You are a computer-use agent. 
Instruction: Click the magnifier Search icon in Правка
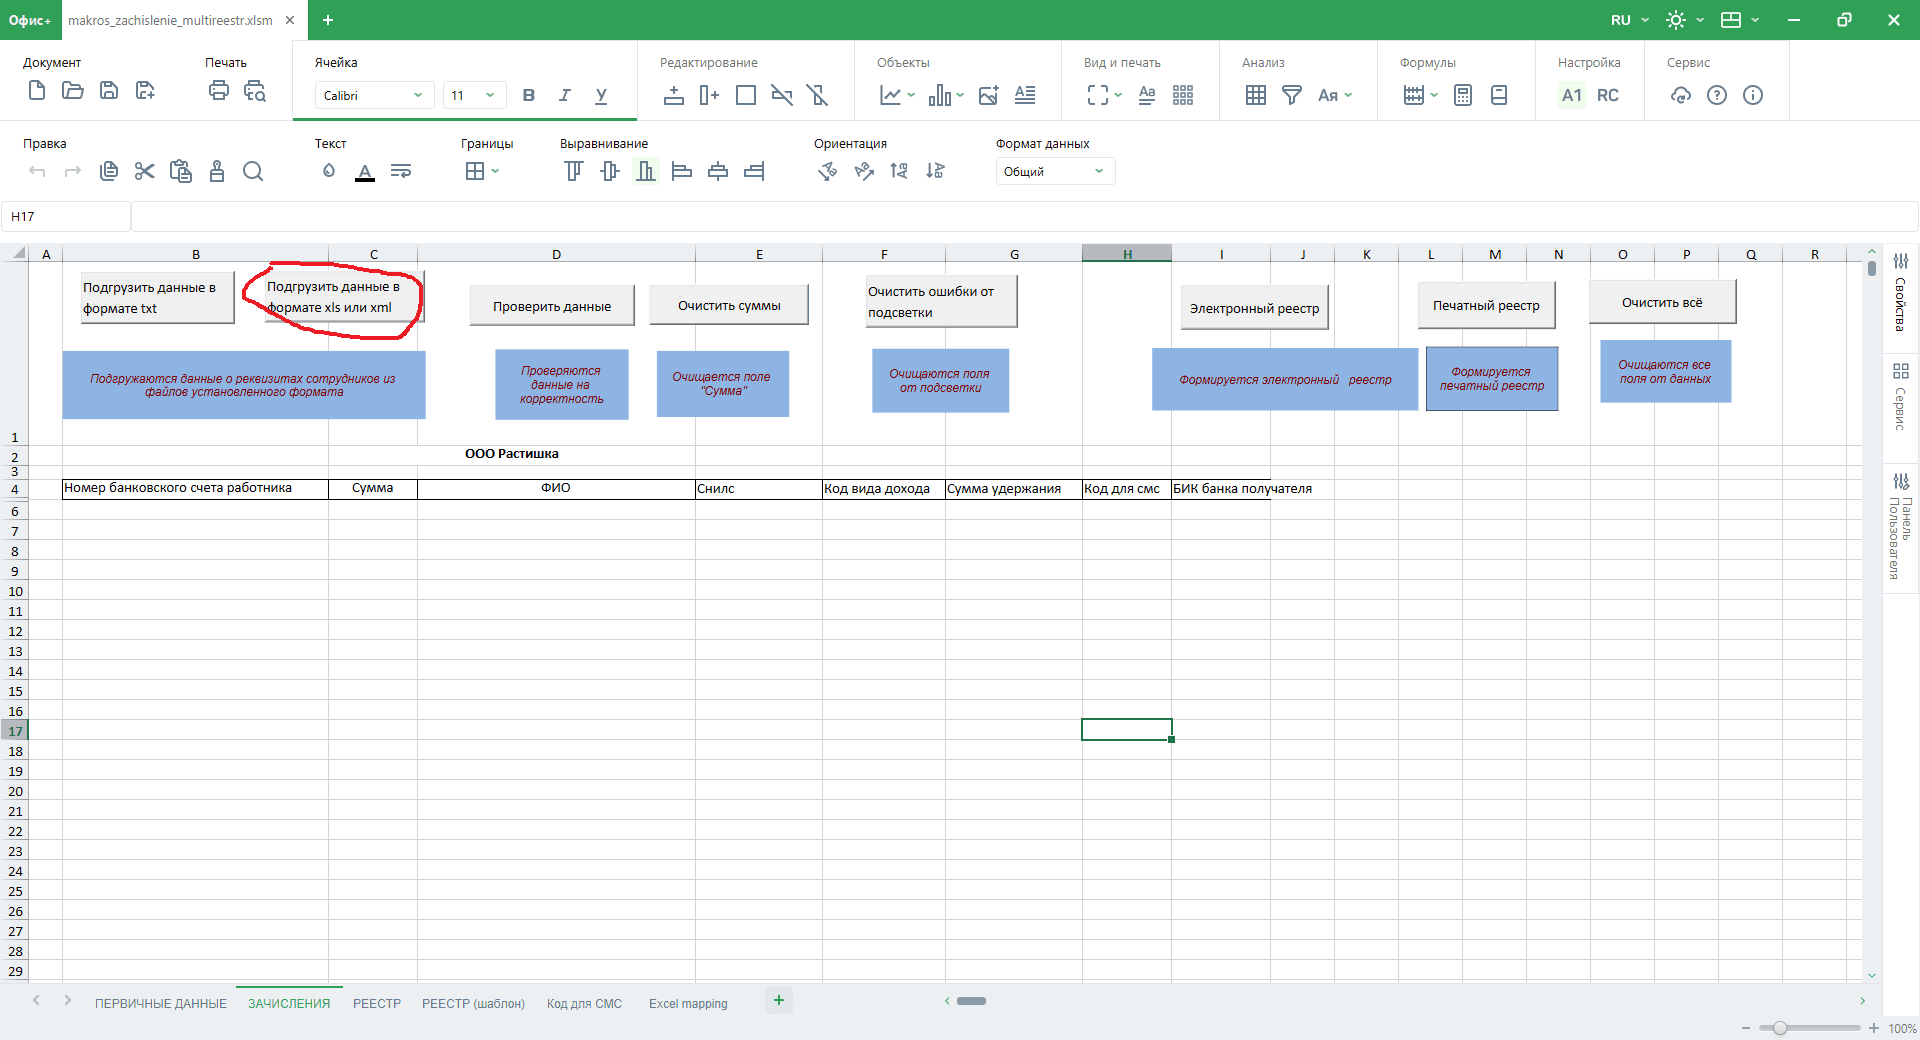tap(253, 172)
